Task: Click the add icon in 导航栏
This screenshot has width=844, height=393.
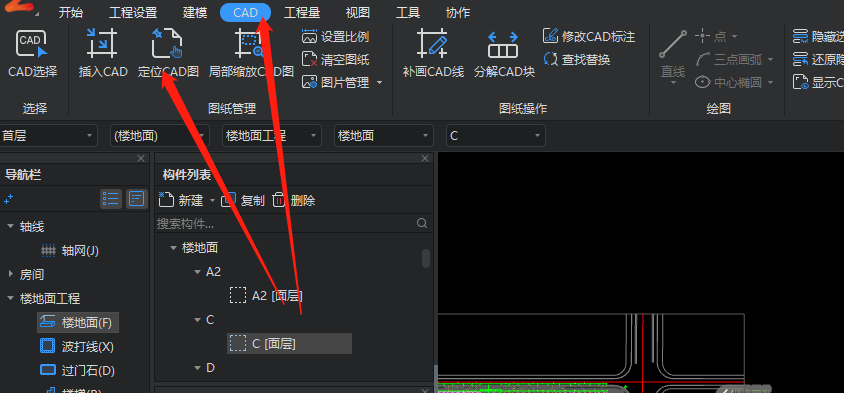Action: [8, 199]
